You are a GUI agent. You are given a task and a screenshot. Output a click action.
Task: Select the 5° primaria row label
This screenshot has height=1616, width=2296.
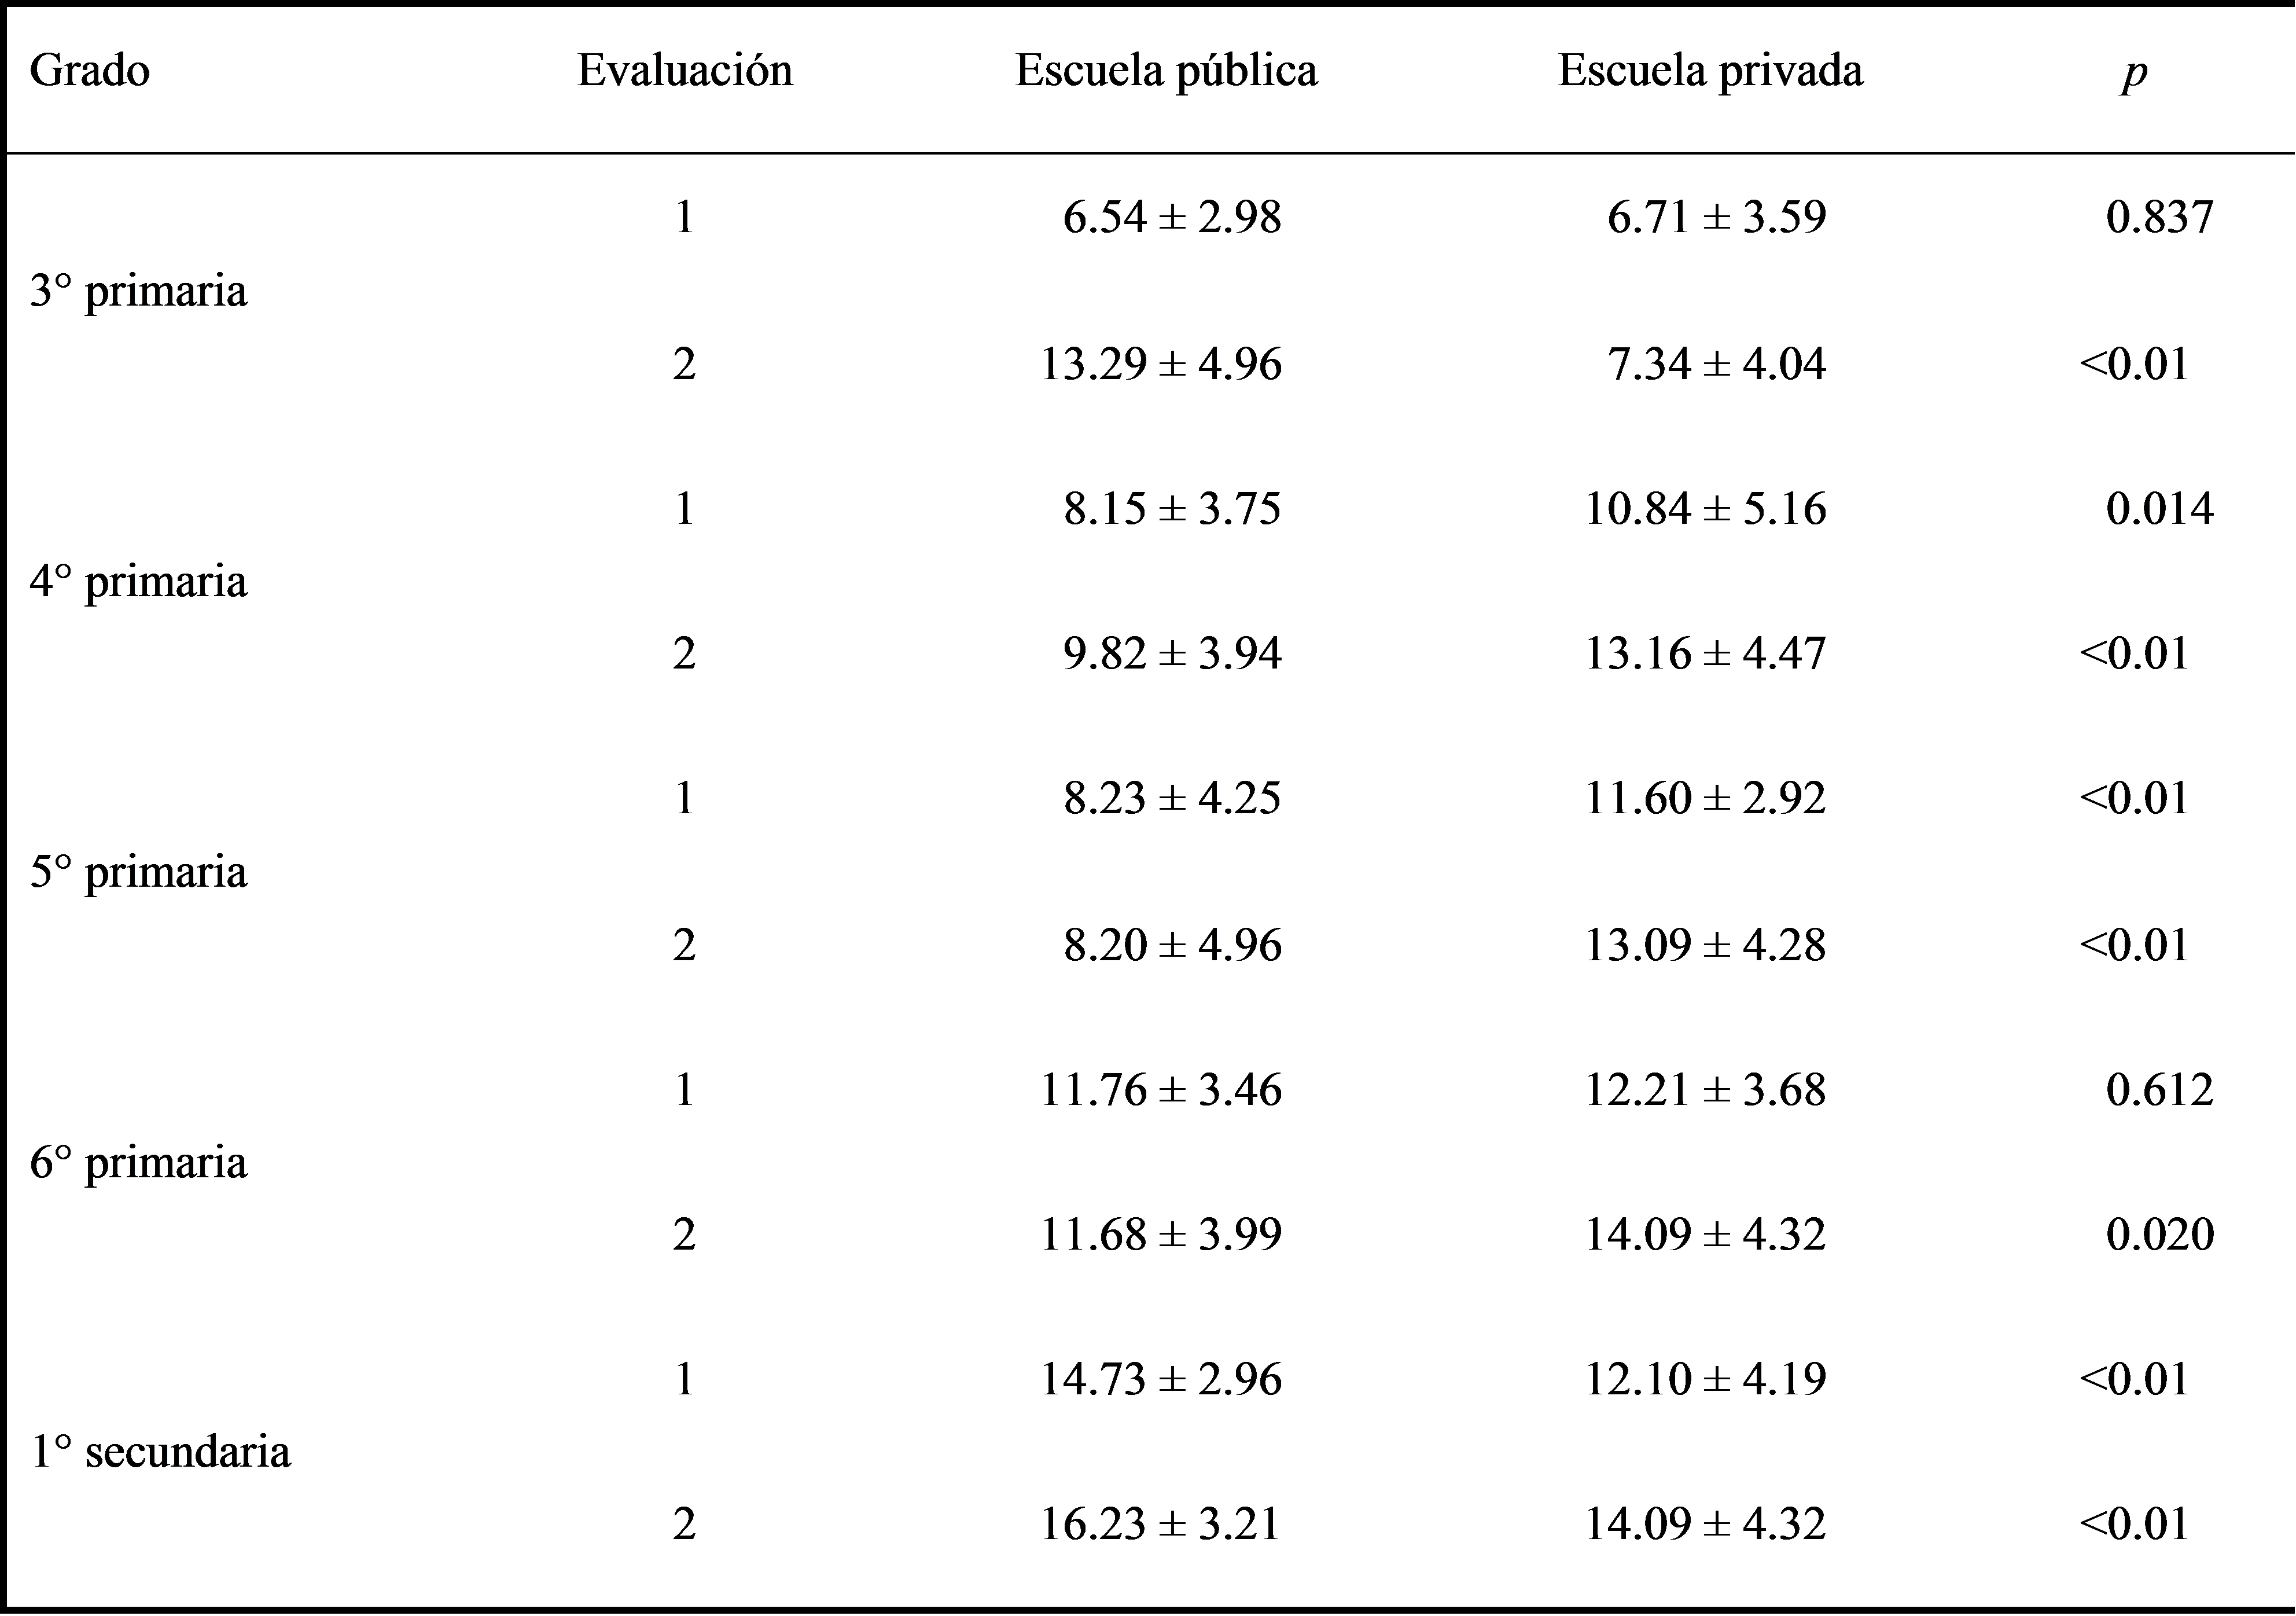[x=138, y=872]
